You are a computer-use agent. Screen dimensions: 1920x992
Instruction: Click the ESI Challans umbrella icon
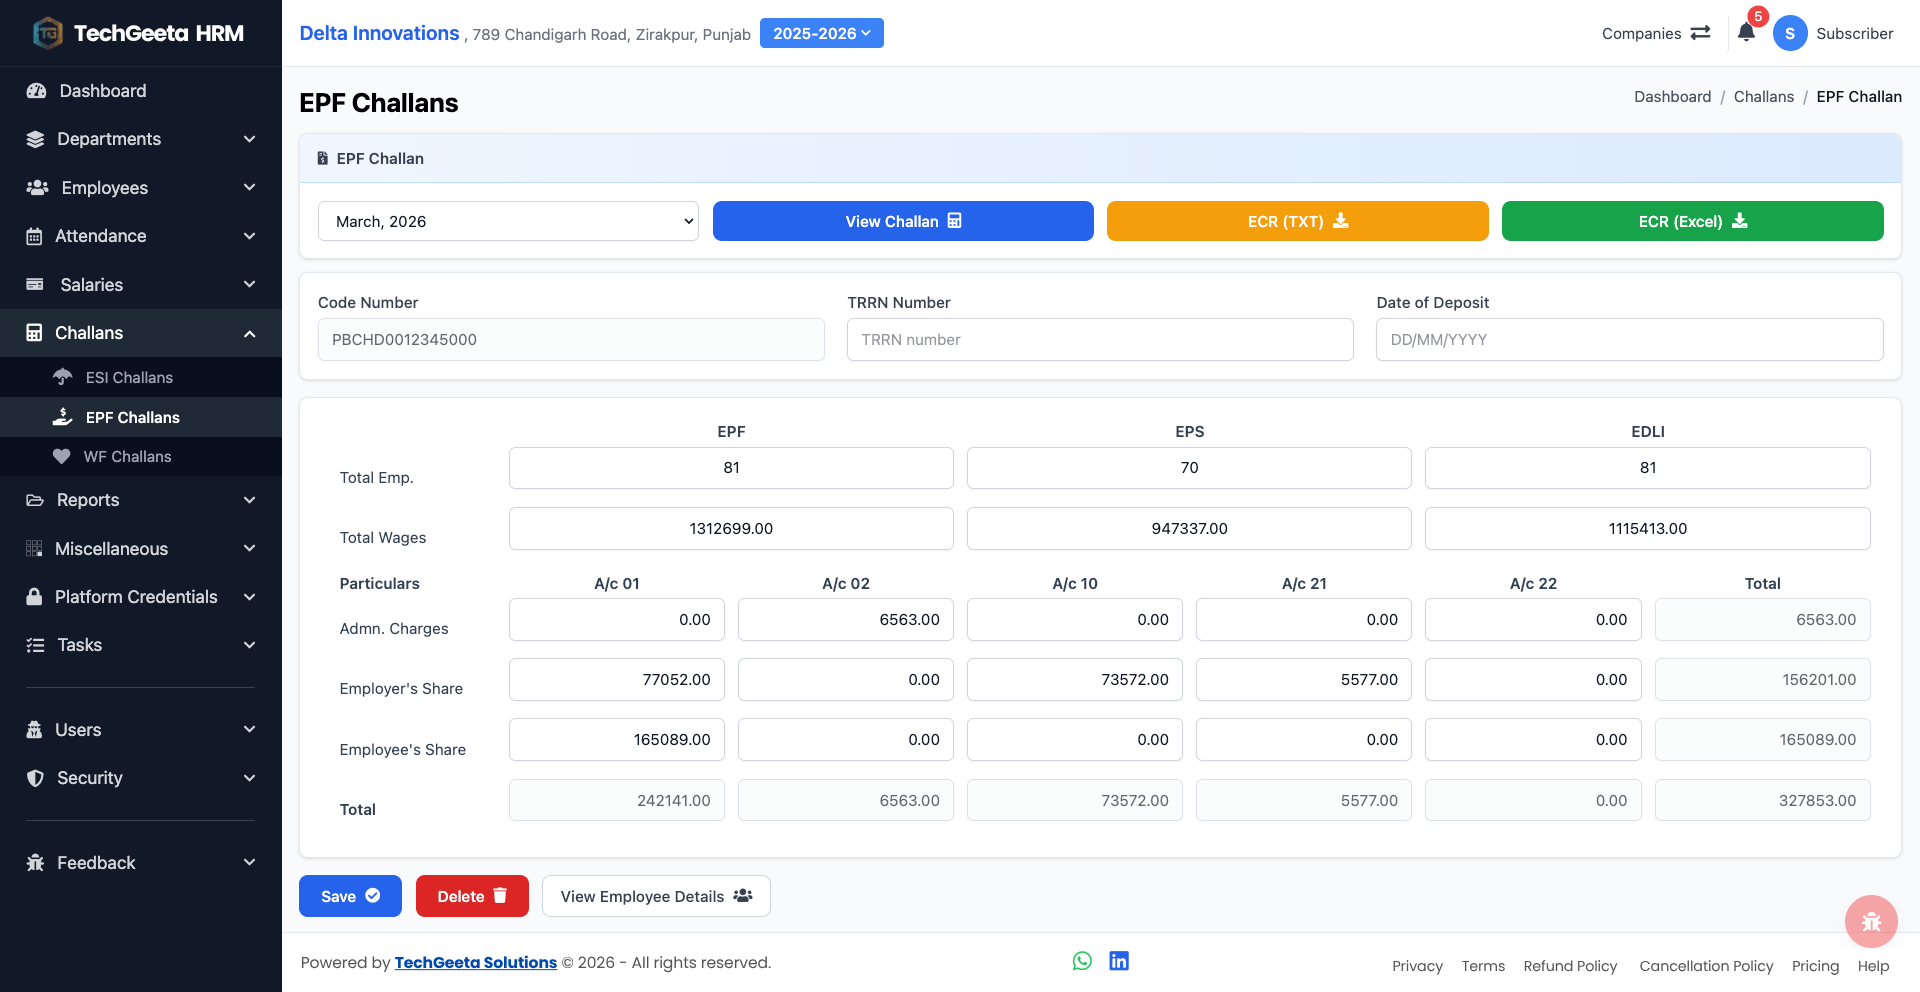click(62, 377)
